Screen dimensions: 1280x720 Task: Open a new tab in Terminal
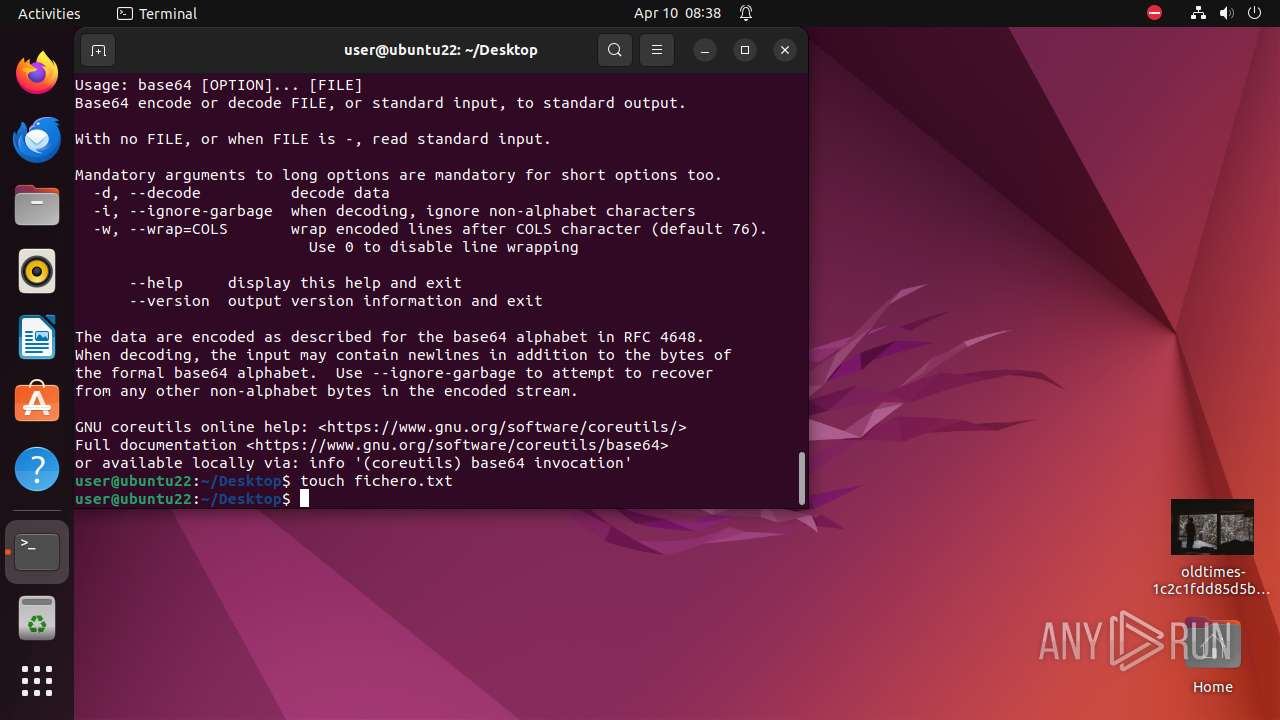point(98,50)
